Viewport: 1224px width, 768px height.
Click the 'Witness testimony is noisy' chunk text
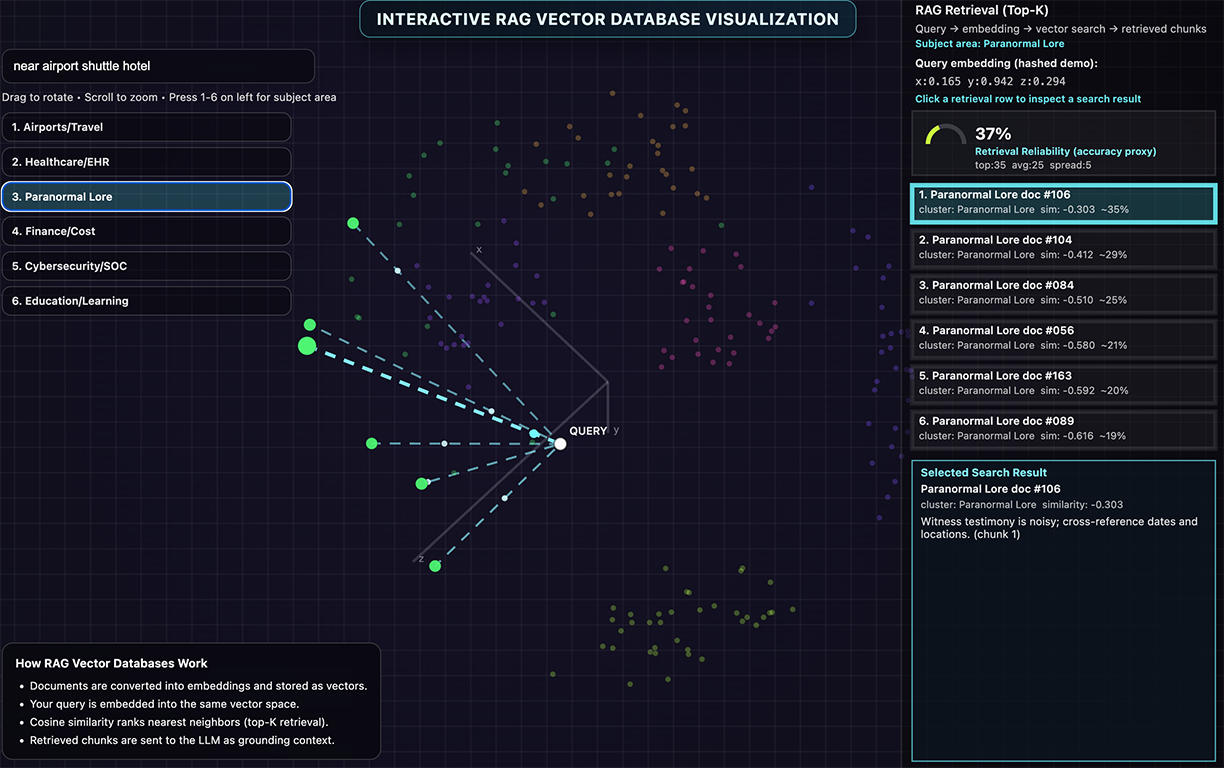pyautogui.click(x=1059, y=528)
